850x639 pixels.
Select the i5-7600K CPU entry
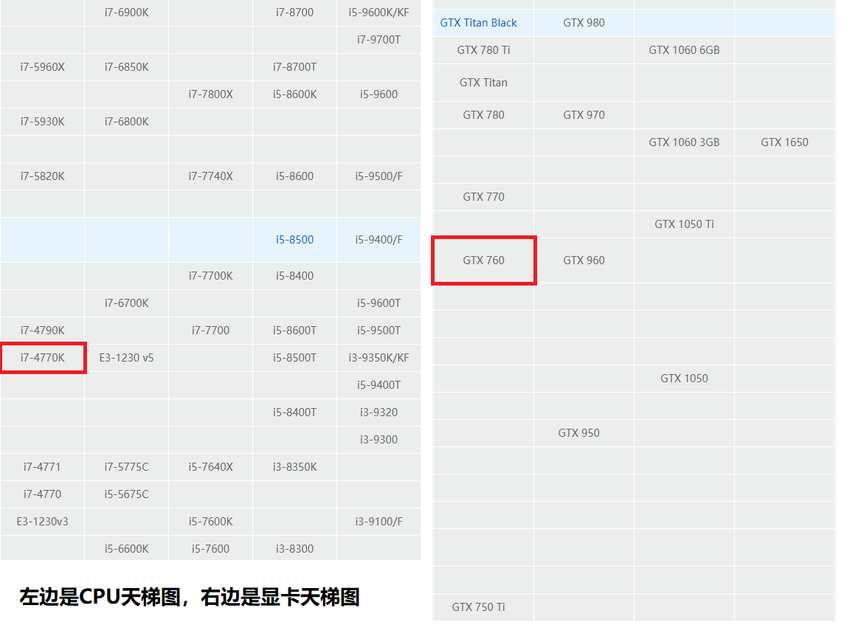(x=210, y=521)
